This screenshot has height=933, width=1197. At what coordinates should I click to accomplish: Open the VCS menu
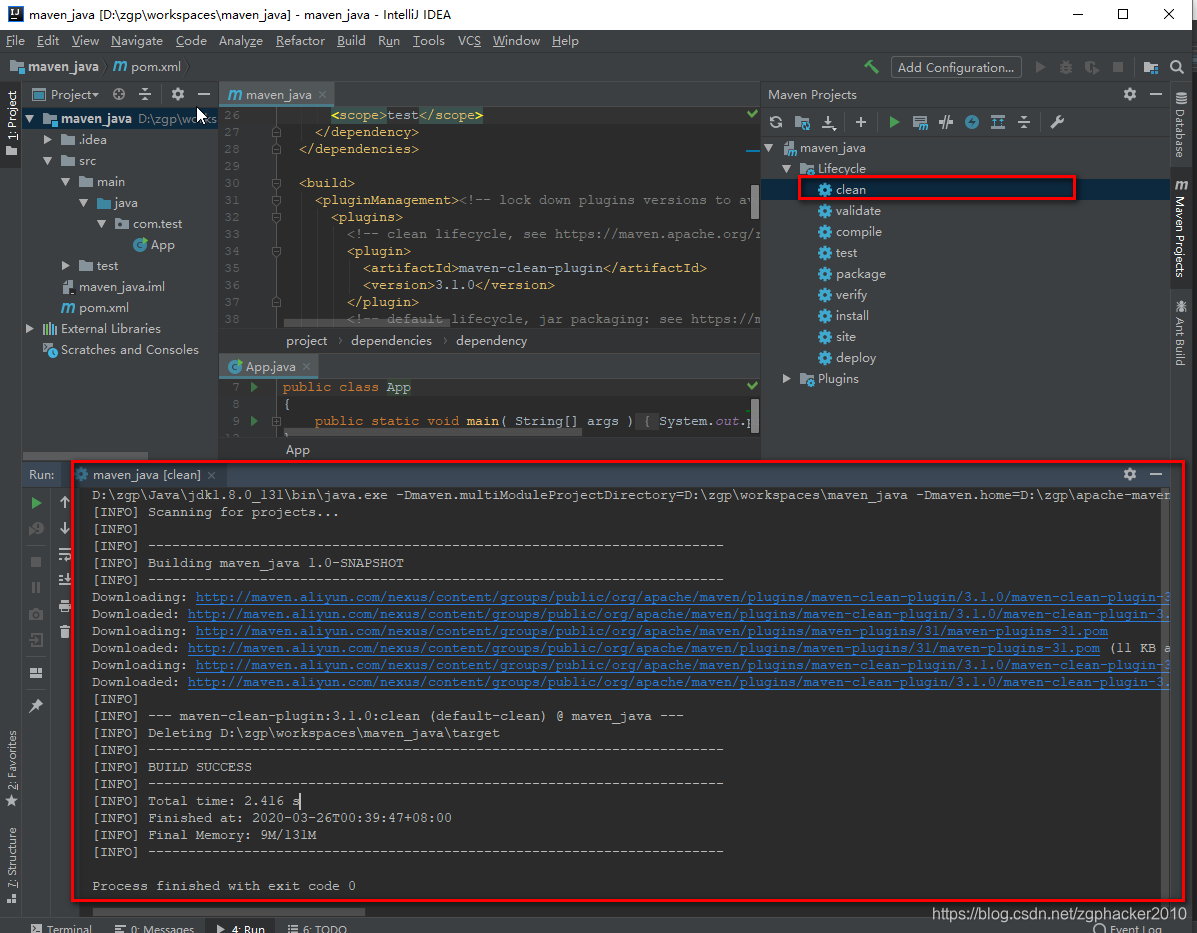point(469,40)
